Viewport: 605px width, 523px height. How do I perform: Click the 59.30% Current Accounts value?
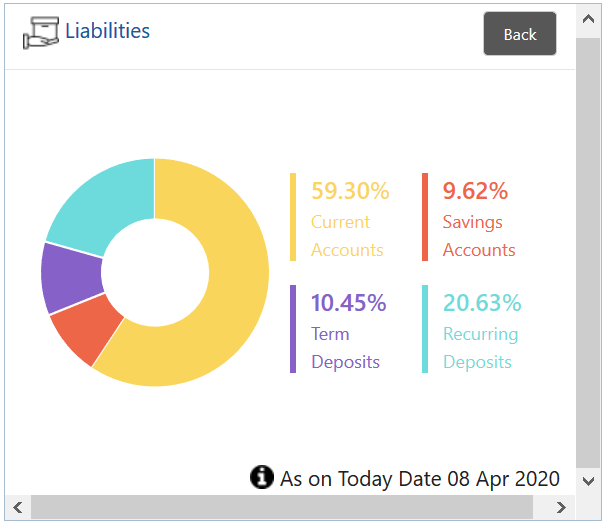[350, 191]
